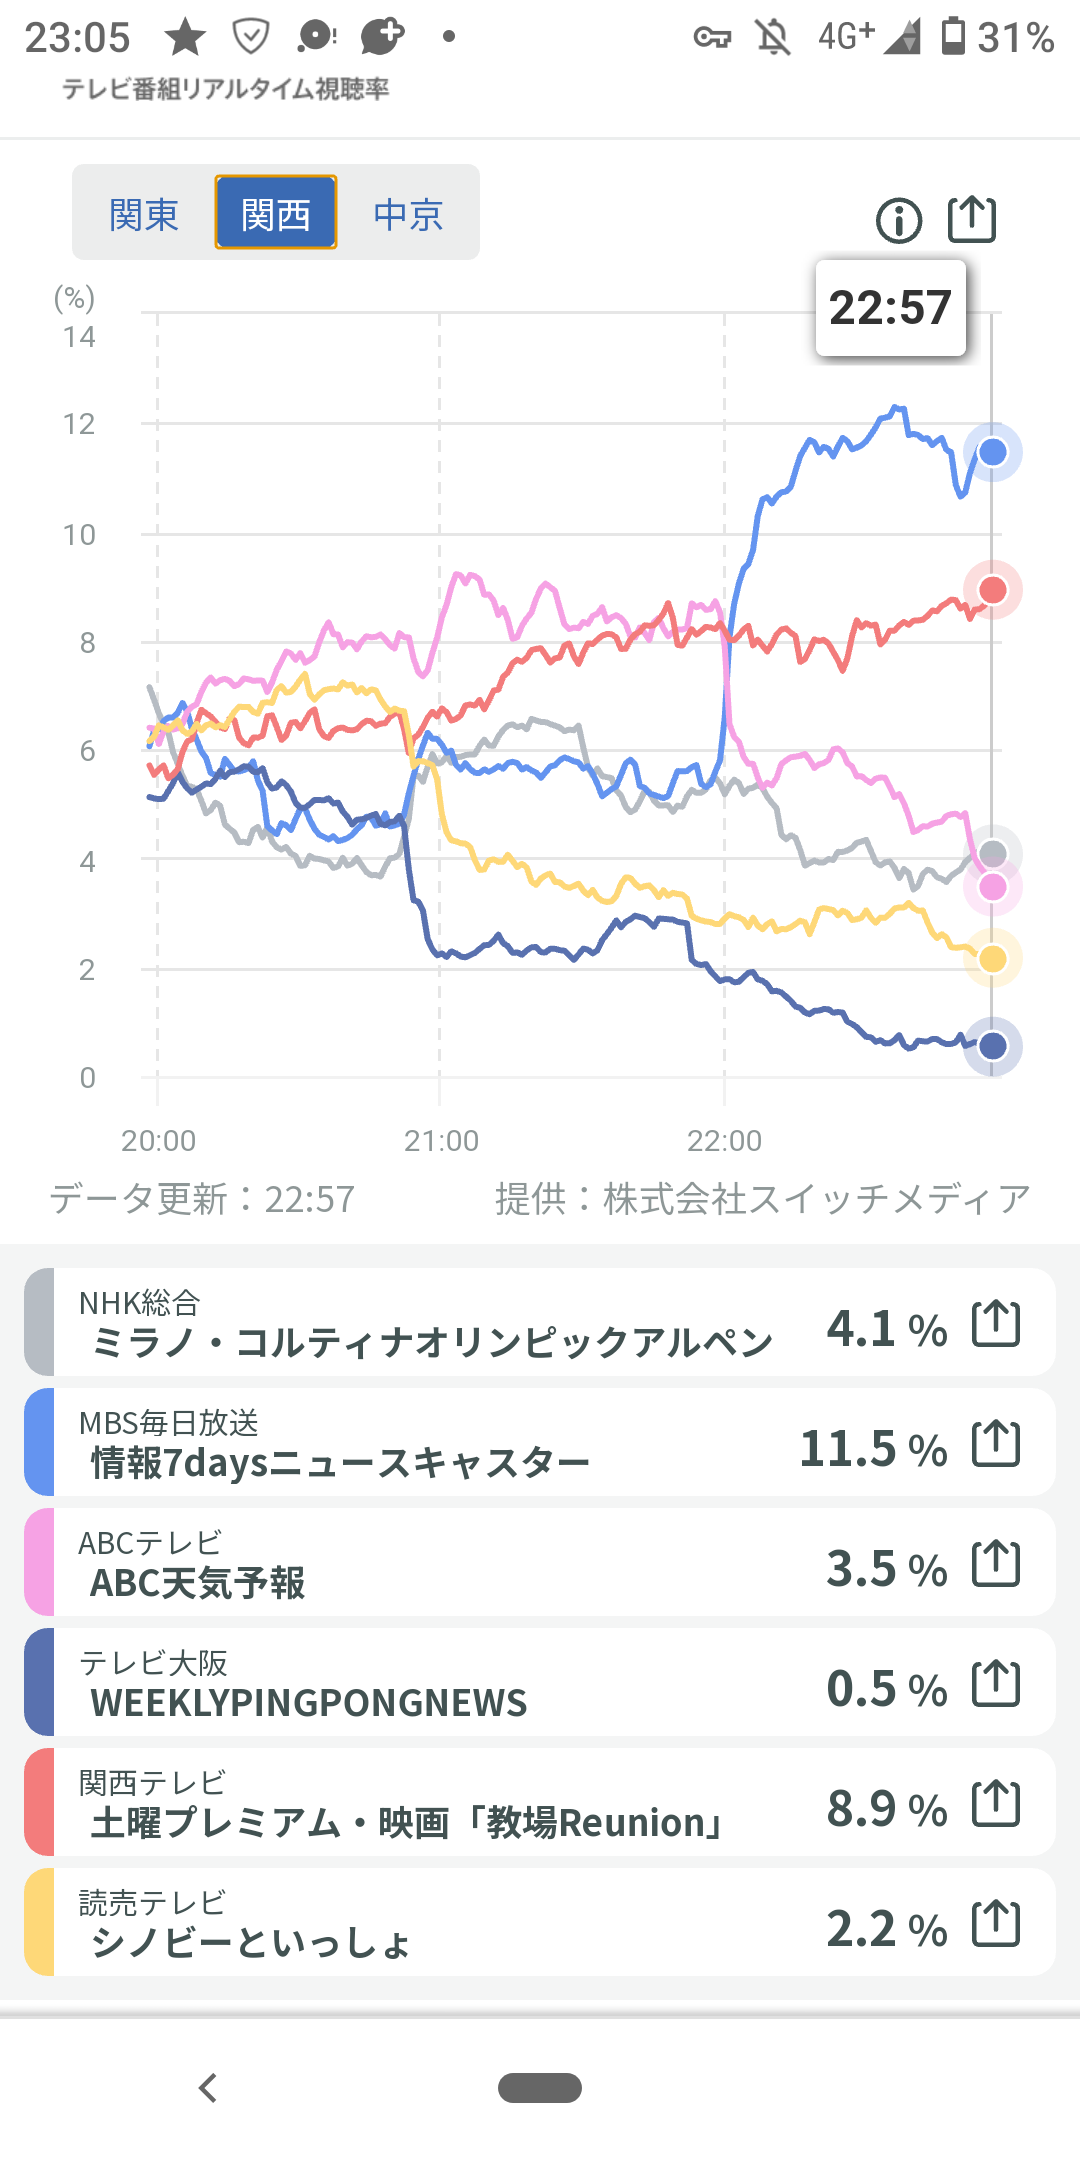Share the ABCテレビ weather rating
The image size is (1080, 2160).
coord(996,1564)
